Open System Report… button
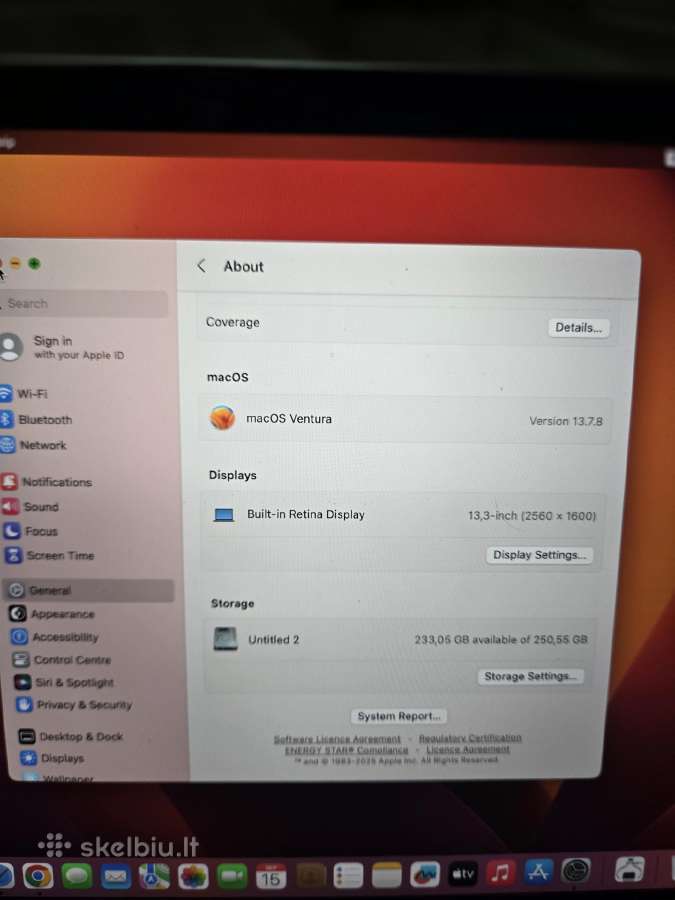Viewport: 675px width, 900px height. (398, 716)
